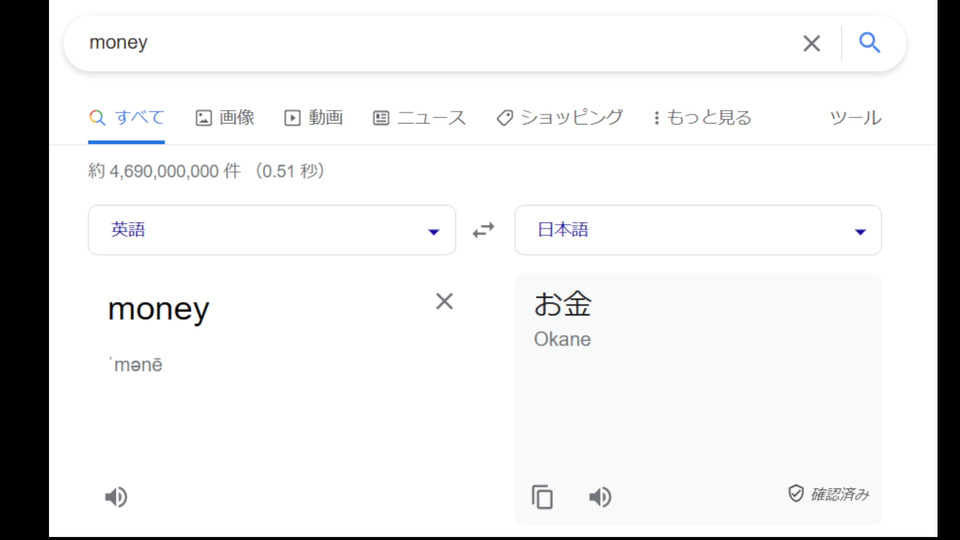
Task: Open the 日本語 target language dropdown
Action: [698, 230]
